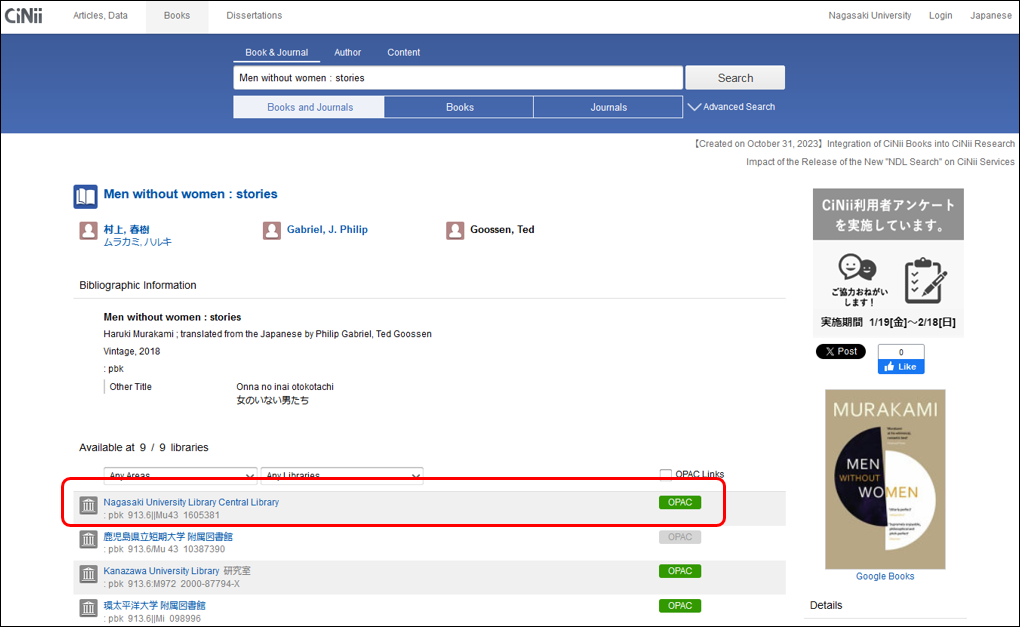
Task: Focus the search text field
Action: [x=458, y=77]
